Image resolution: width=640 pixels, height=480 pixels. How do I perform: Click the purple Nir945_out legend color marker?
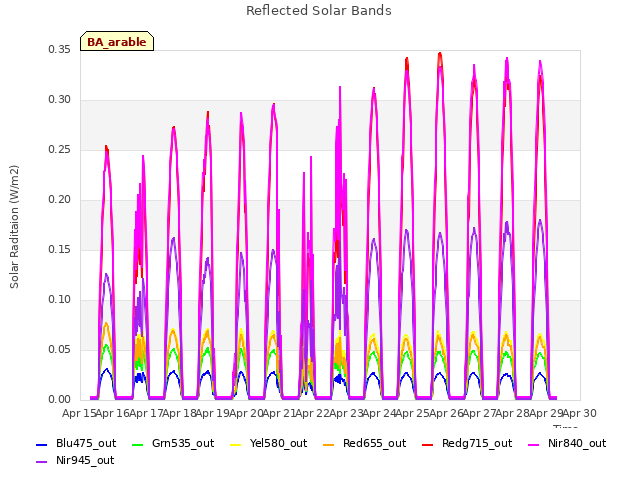(42, 462)
